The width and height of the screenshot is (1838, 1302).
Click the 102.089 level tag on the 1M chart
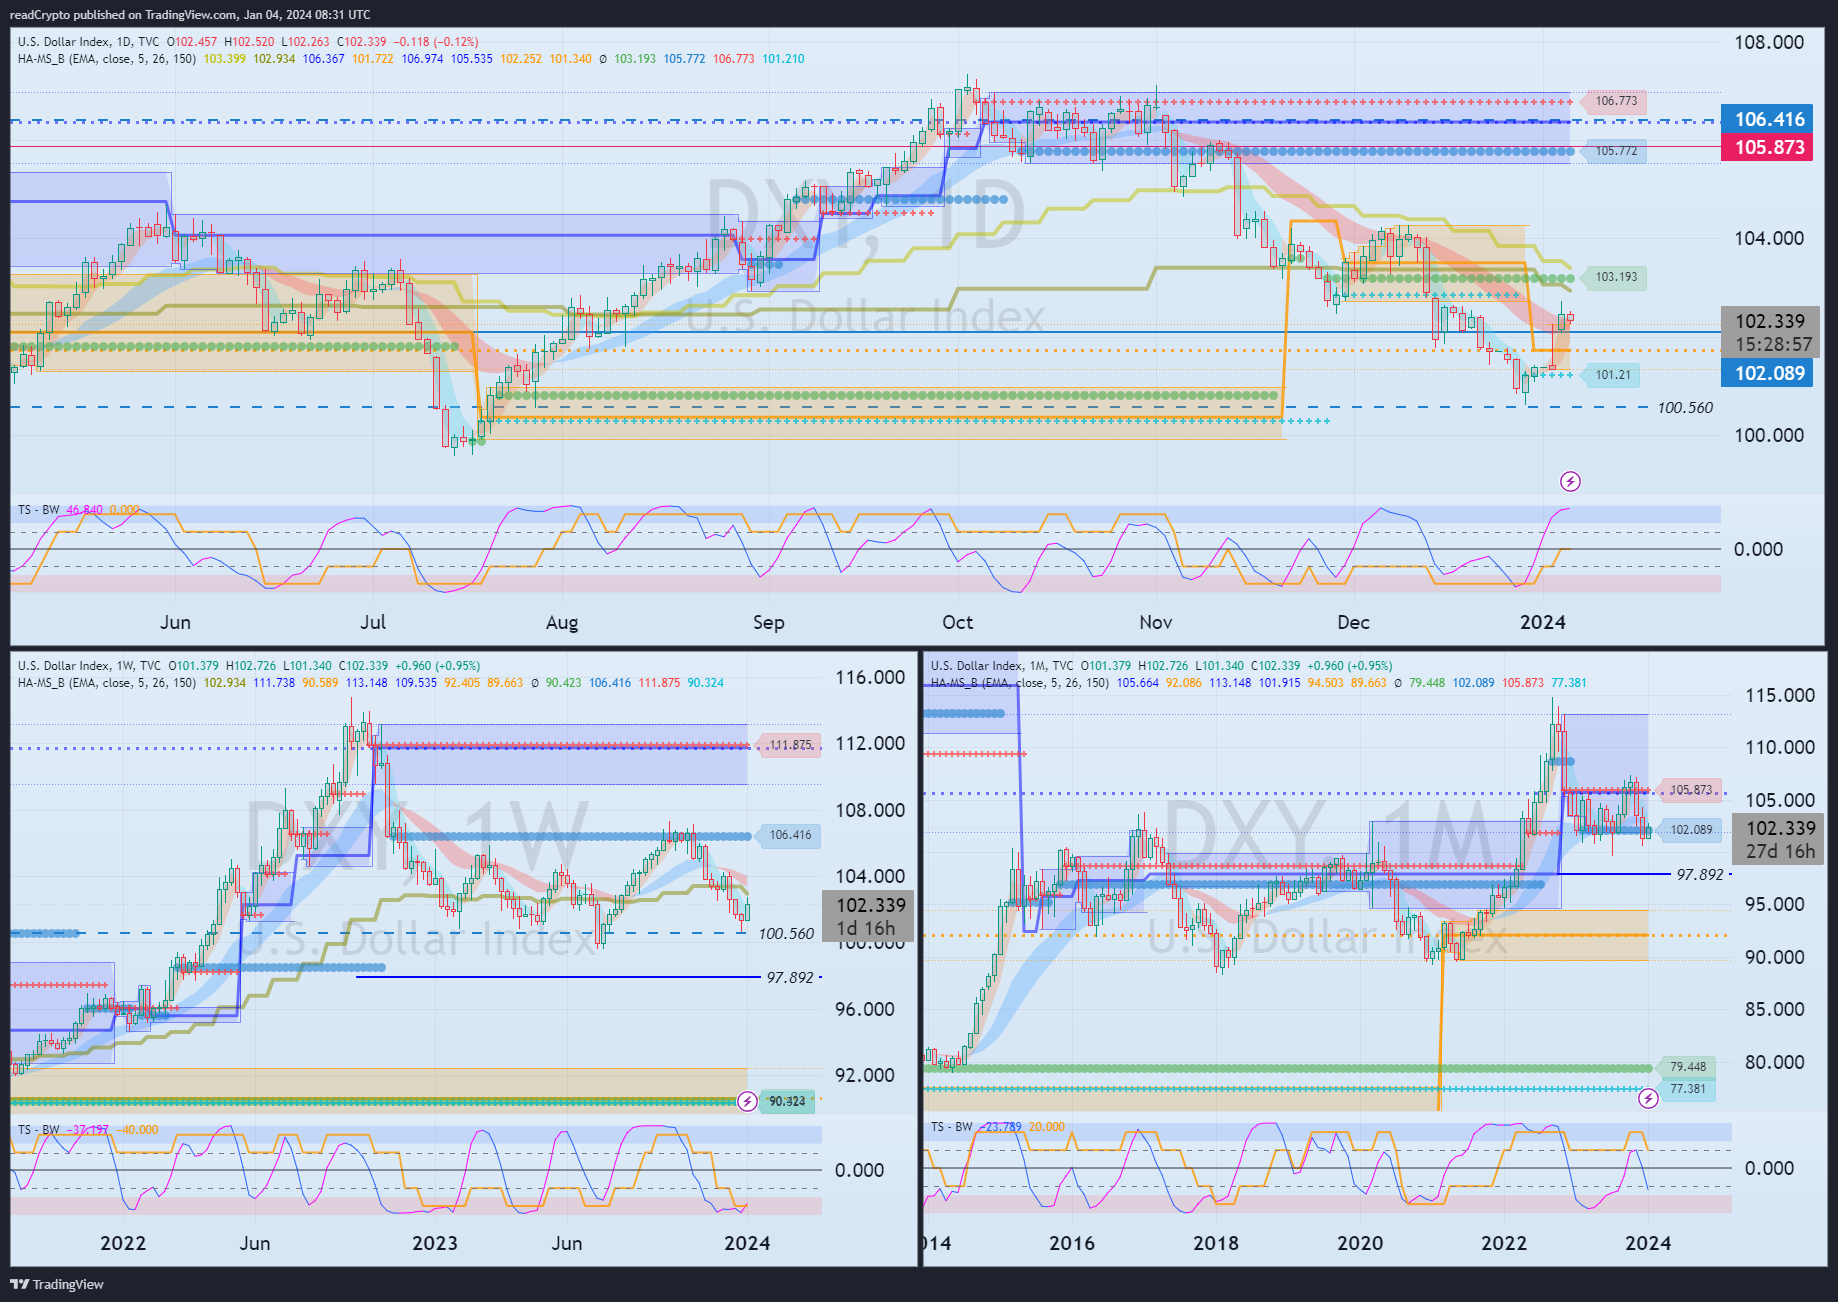(1688, 830)
